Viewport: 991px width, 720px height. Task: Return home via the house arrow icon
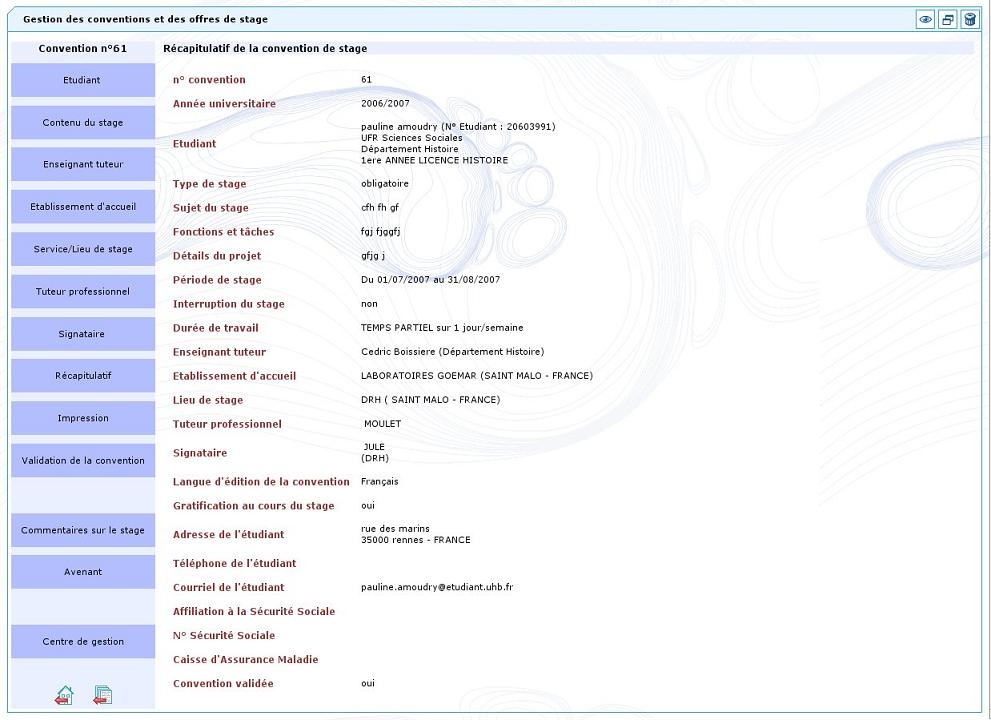click(64, 695)
